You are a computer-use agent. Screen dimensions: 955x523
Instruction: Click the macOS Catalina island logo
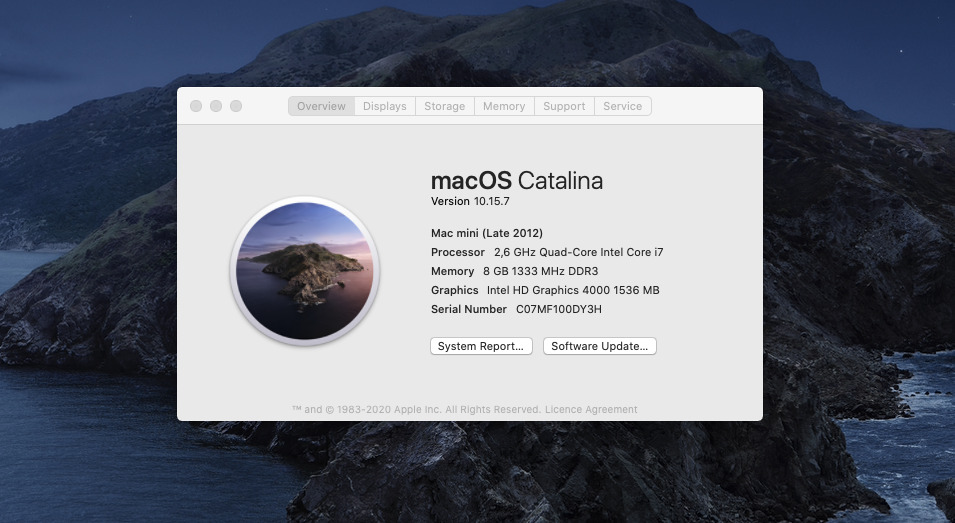pos(305,271)
